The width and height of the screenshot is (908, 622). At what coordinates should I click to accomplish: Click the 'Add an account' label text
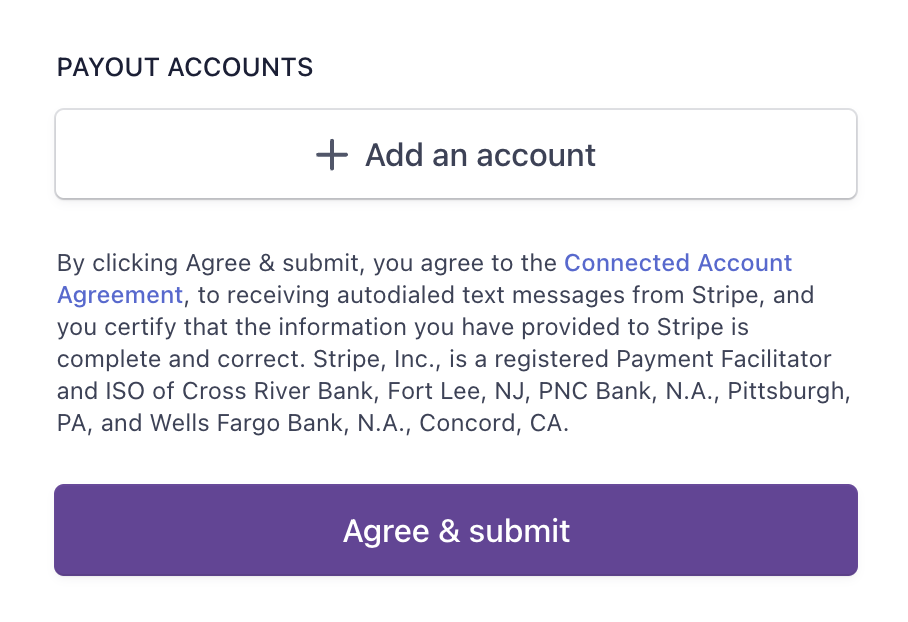(480, 155)
